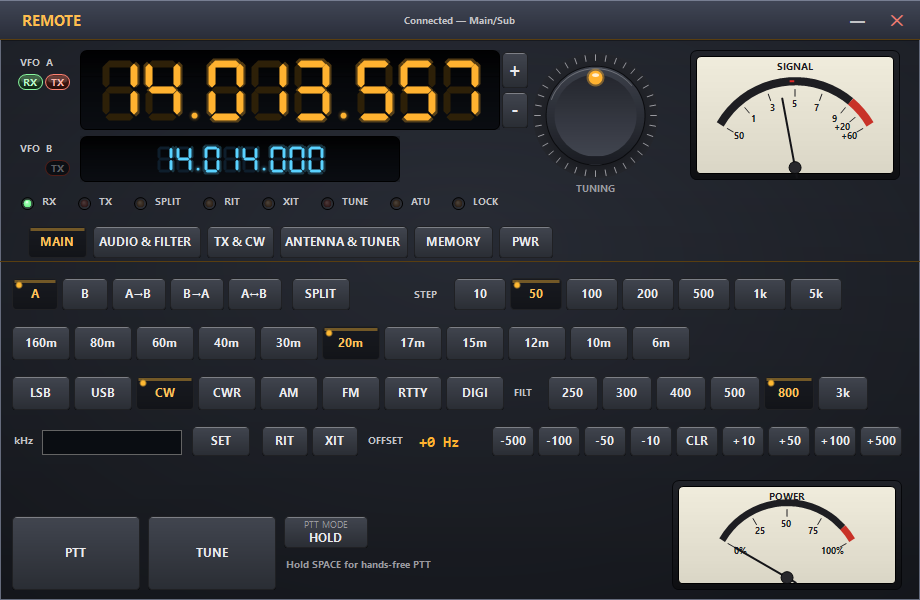
Task: Choose USB mode
Action: (103, 393)
